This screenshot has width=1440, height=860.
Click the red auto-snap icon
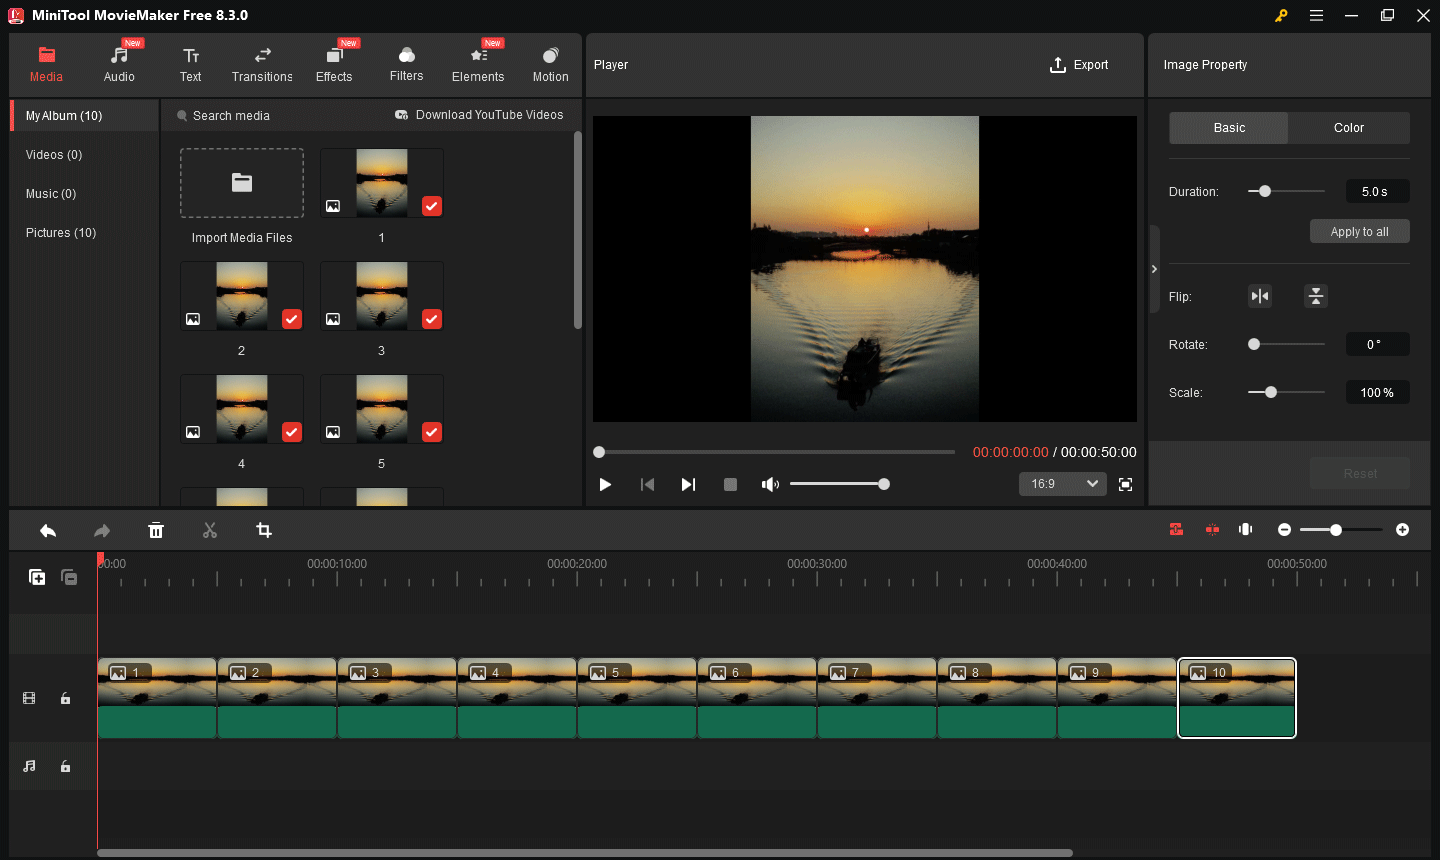(1177, 530)
